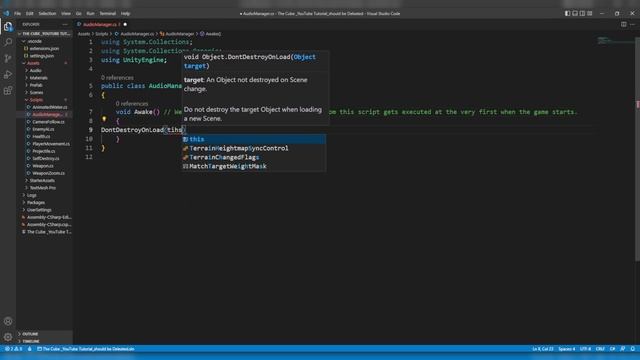Open the Help menu
This screenshot has height=360, width=640.
click(125, 13)
